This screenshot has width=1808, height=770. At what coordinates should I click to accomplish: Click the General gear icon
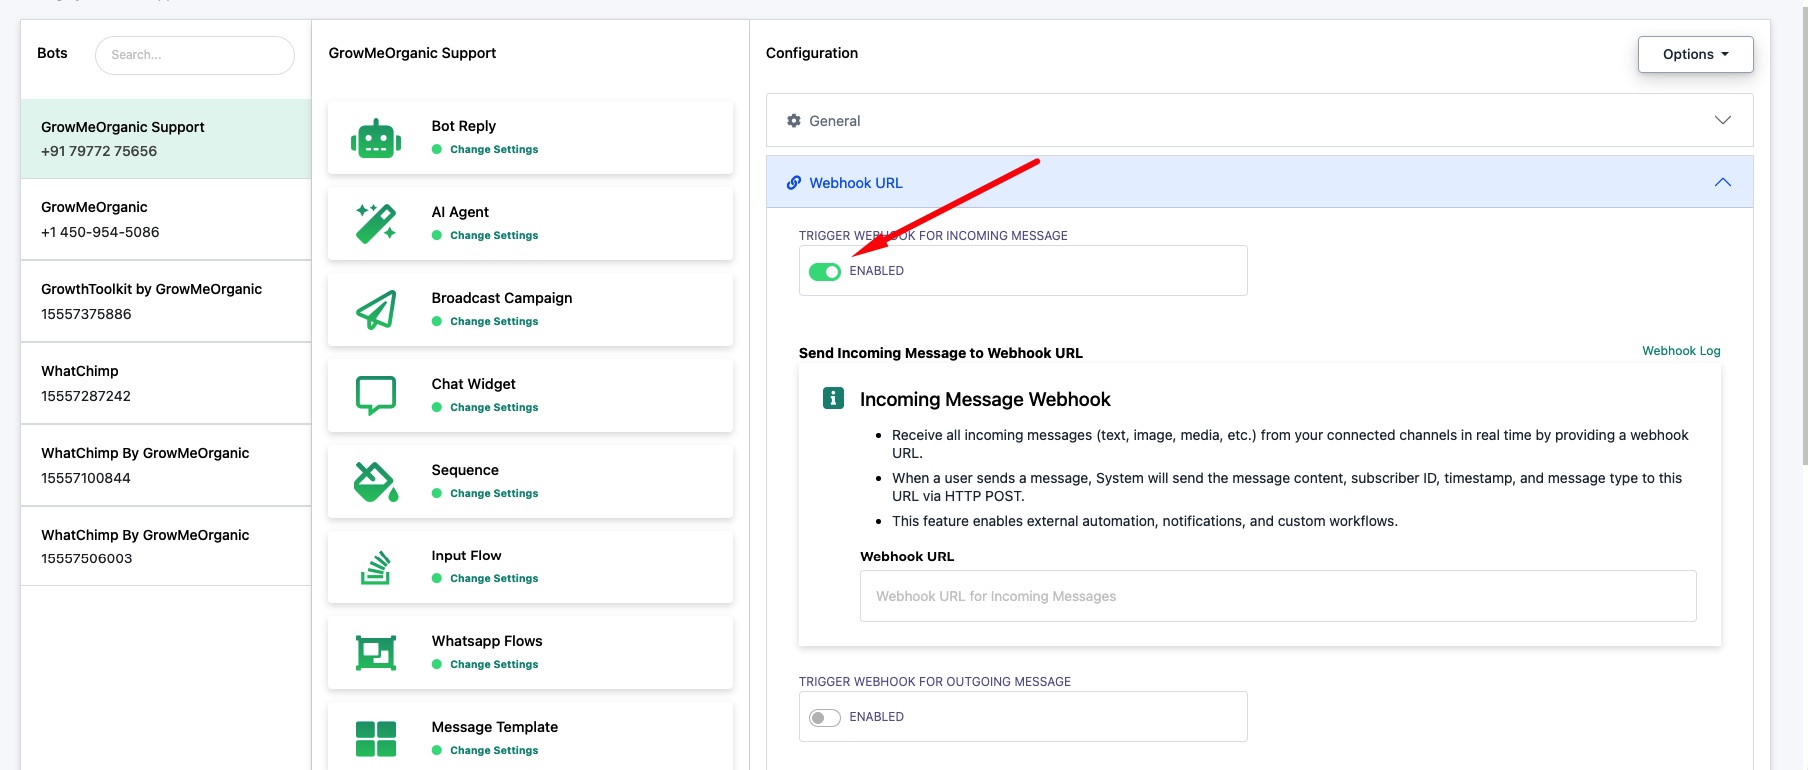[x=794, y=121]
